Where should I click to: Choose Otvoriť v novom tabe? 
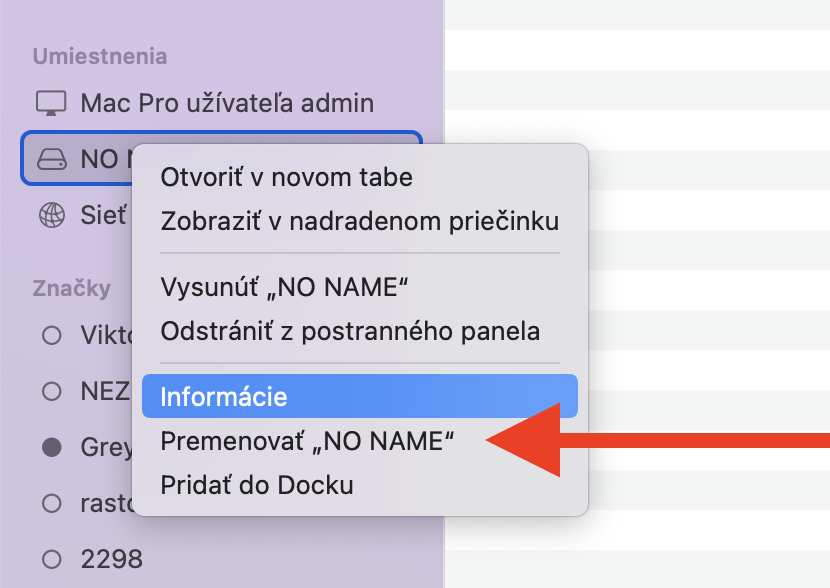point(286,178)
